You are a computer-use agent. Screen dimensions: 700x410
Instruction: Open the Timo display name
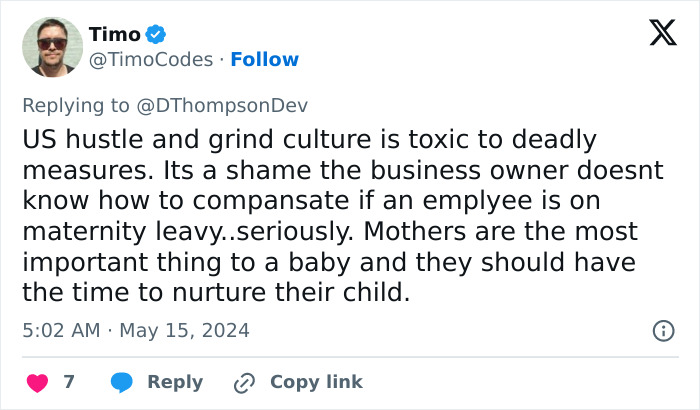114,35
